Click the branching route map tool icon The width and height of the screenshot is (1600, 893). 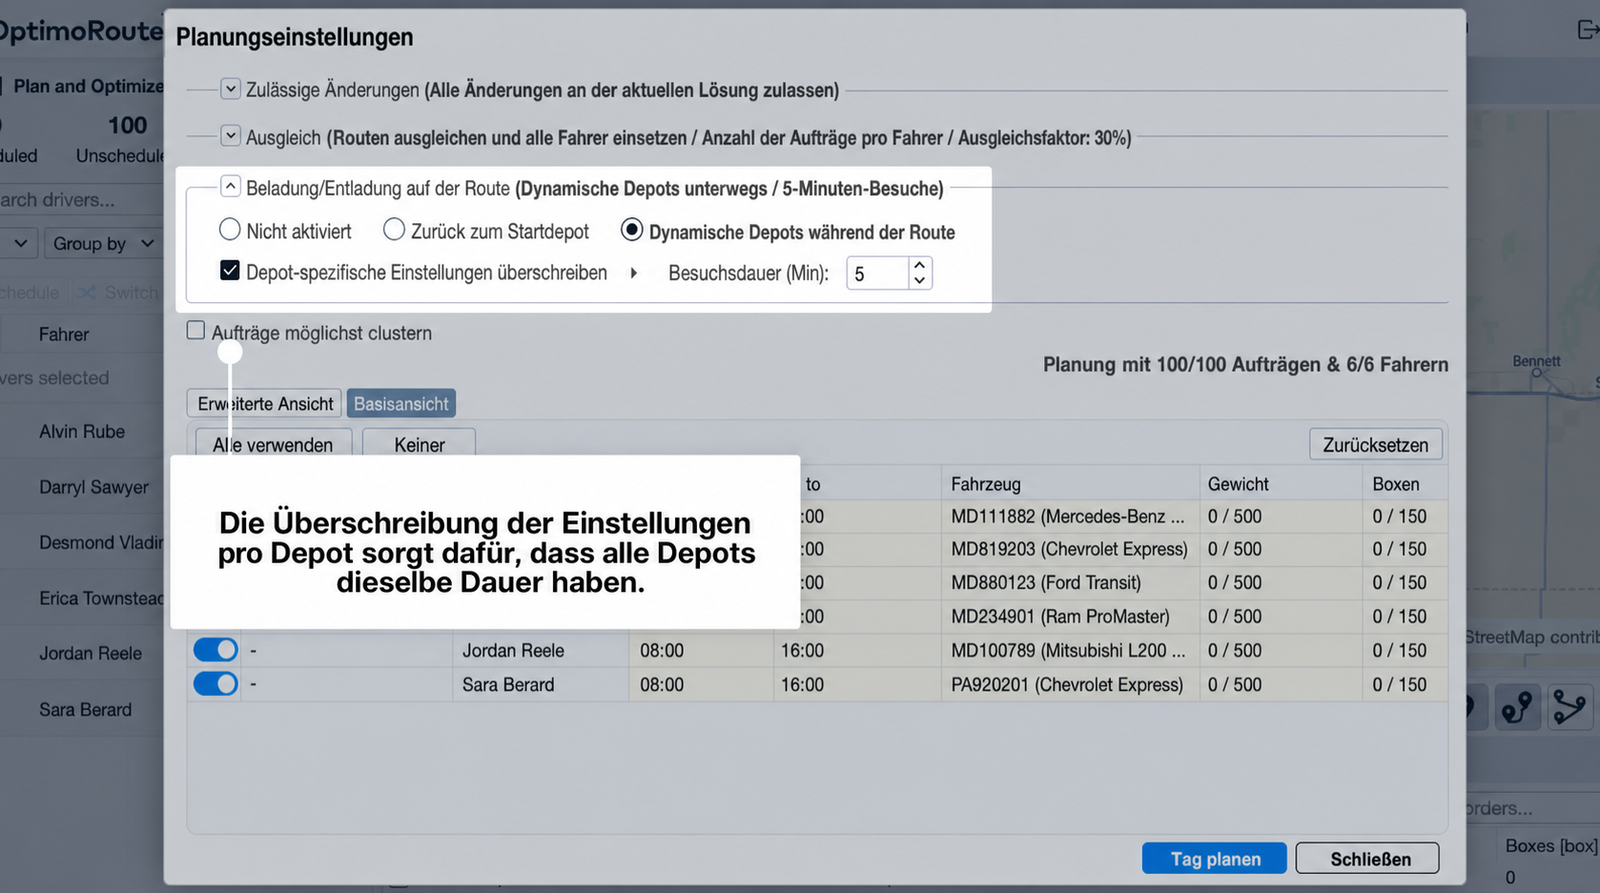point(1570,707)
